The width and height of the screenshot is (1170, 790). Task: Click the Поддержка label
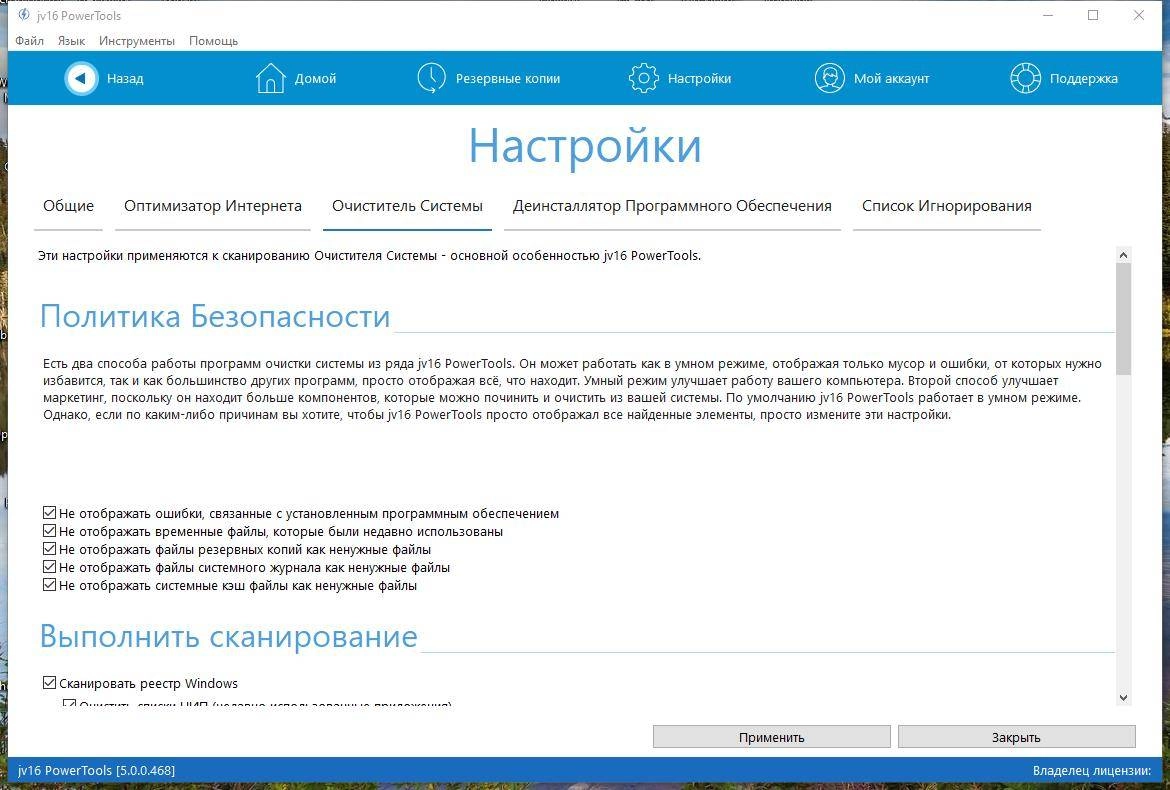1083,78
